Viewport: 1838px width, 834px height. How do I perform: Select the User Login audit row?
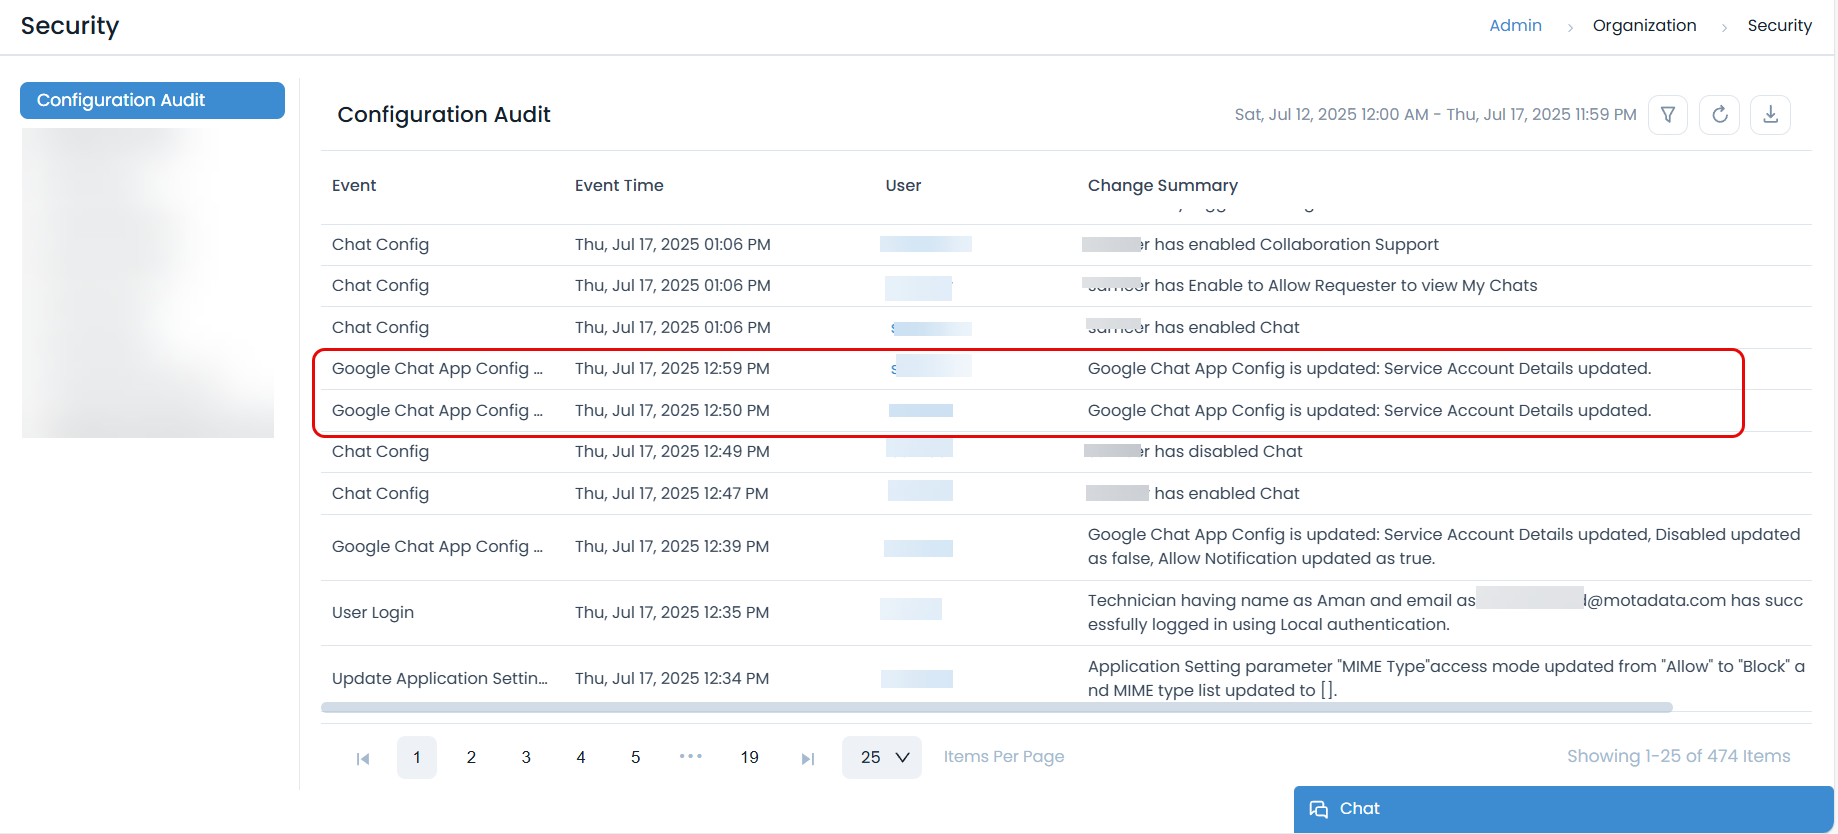click(x=373, y=613)
